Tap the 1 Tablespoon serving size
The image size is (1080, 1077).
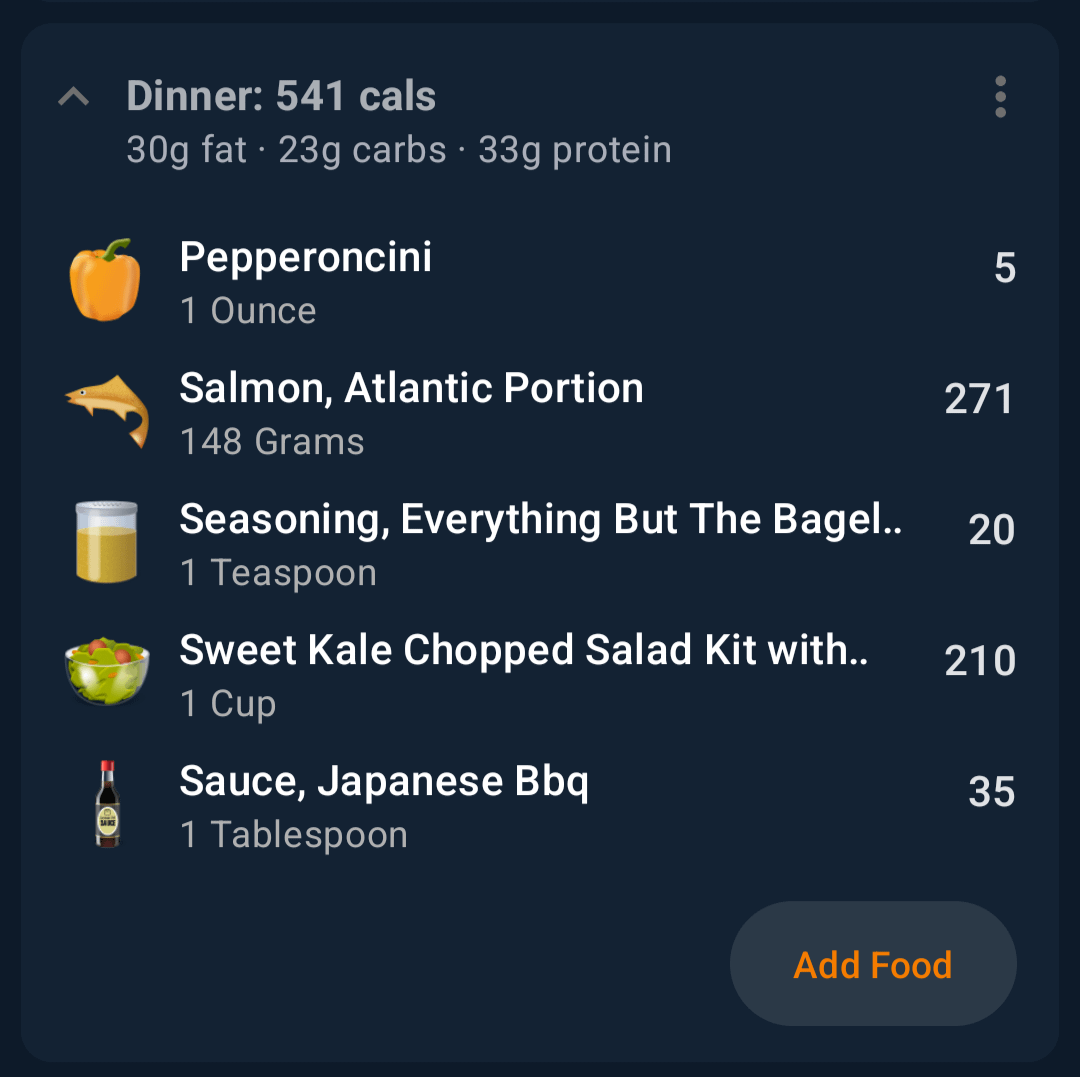pos(294,835)
